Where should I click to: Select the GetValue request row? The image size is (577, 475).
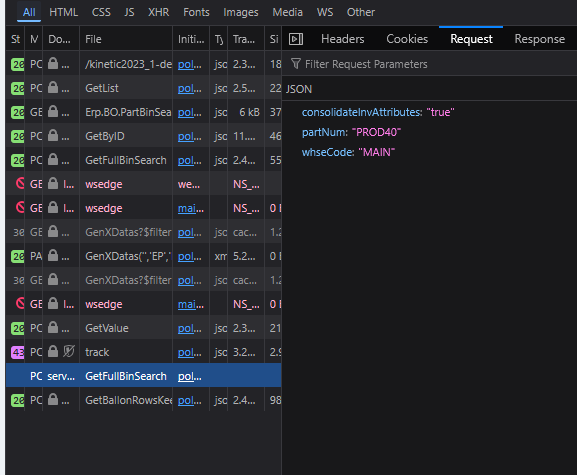[x=144, y=328]
